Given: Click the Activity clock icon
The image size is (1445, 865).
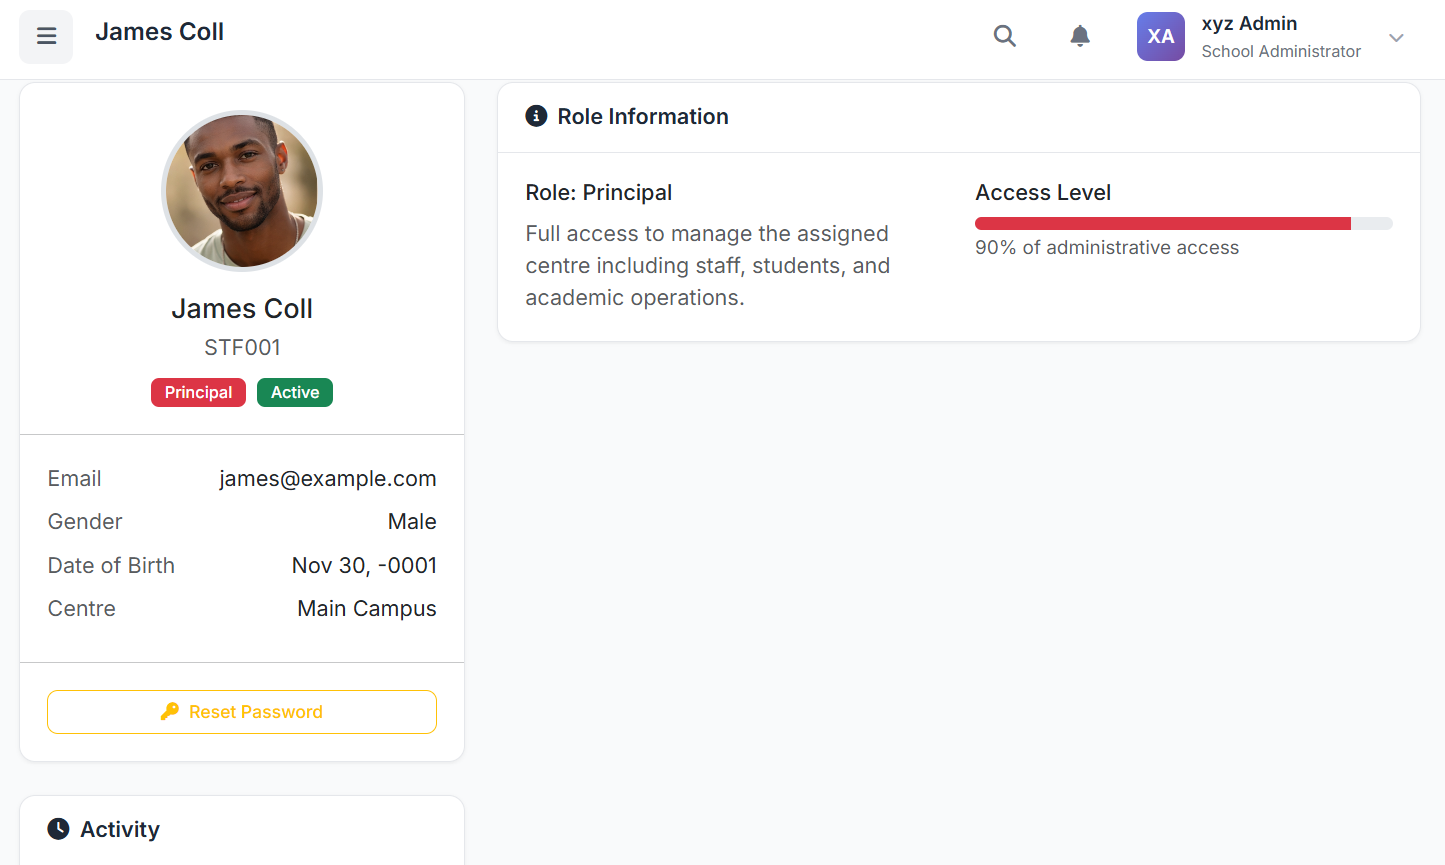Looking at the screenshot, I should coord(59,829).
